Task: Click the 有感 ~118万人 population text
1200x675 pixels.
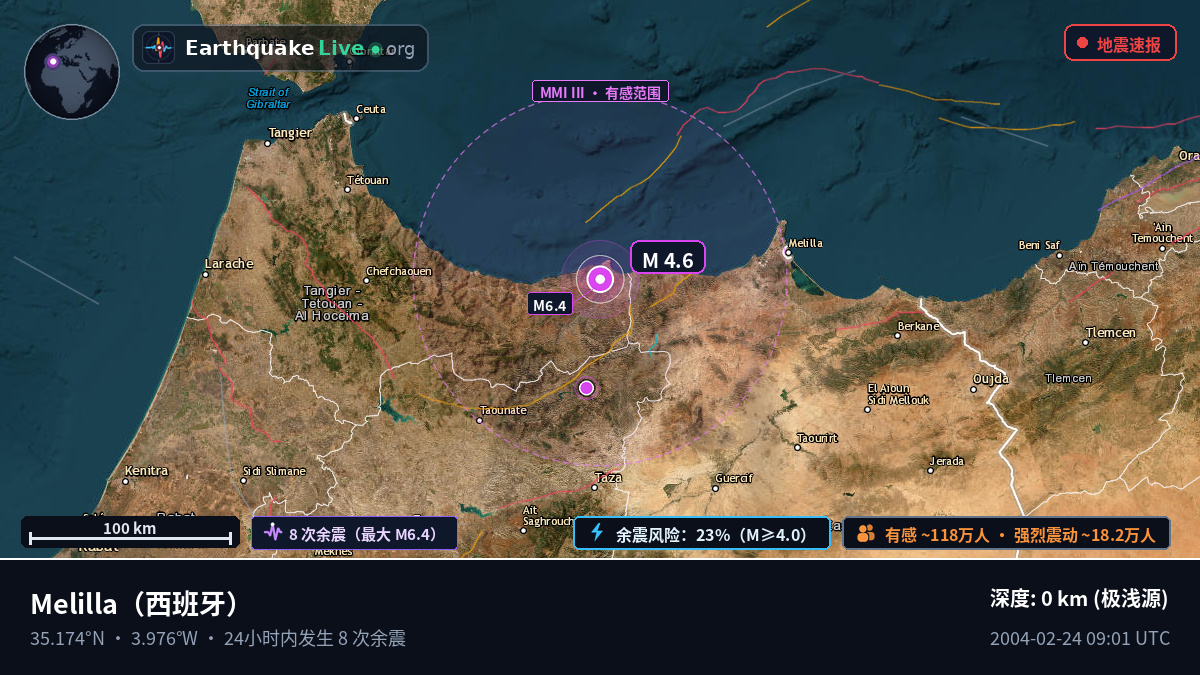Action: [x=938, y=534]
